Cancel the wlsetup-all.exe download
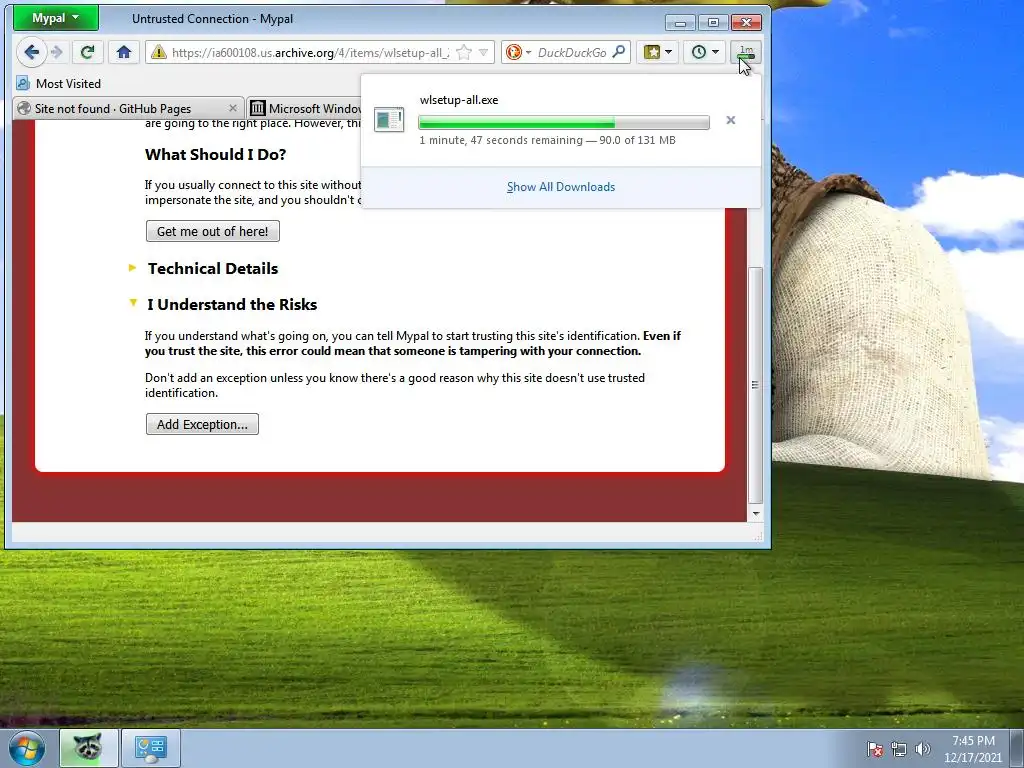Screen dimensions: 1024x768 click(x=731, y=120)
